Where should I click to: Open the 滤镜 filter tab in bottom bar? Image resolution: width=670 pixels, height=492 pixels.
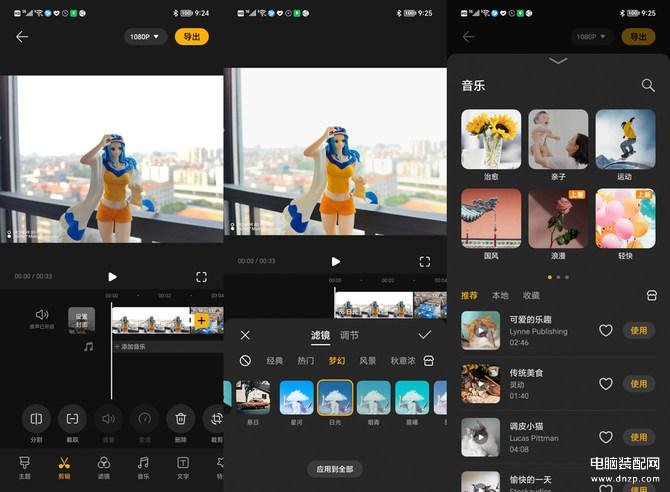(x=104, y=468)
